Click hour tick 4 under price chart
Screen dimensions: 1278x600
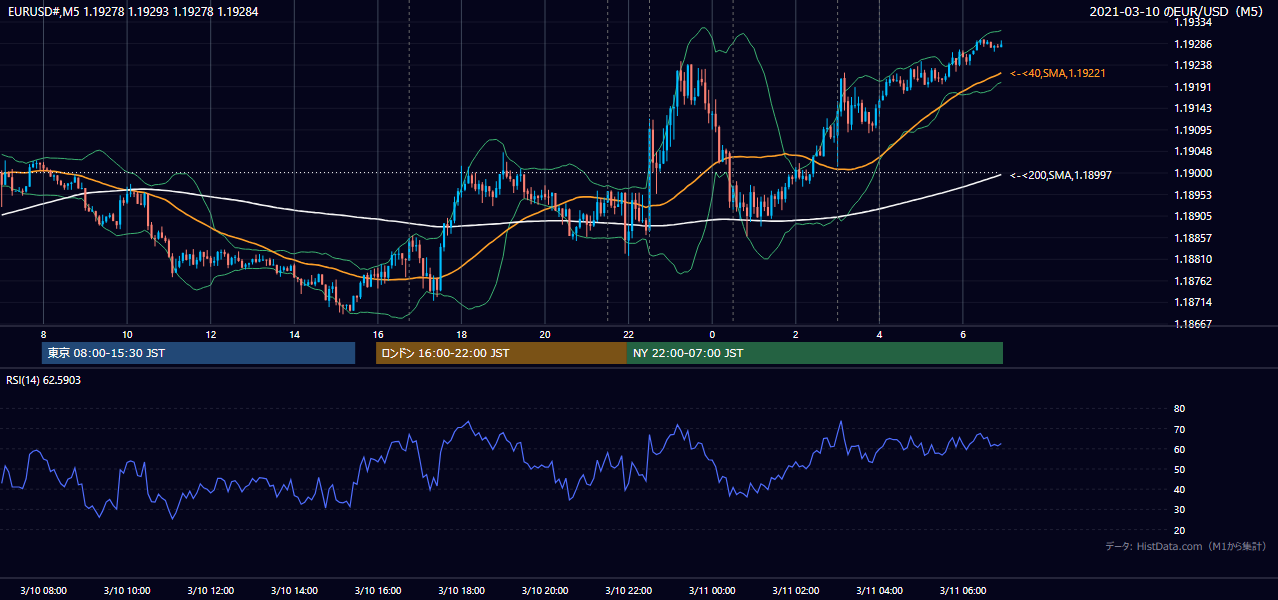(879, 334)
